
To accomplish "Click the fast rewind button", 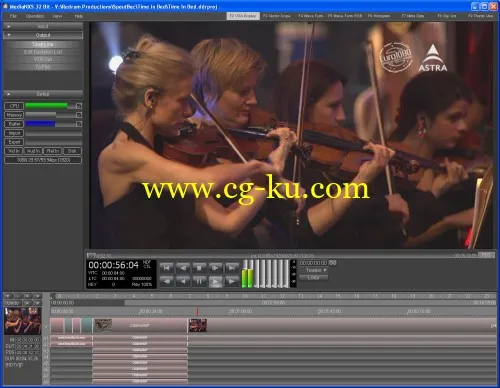I will tap(166, 282).
